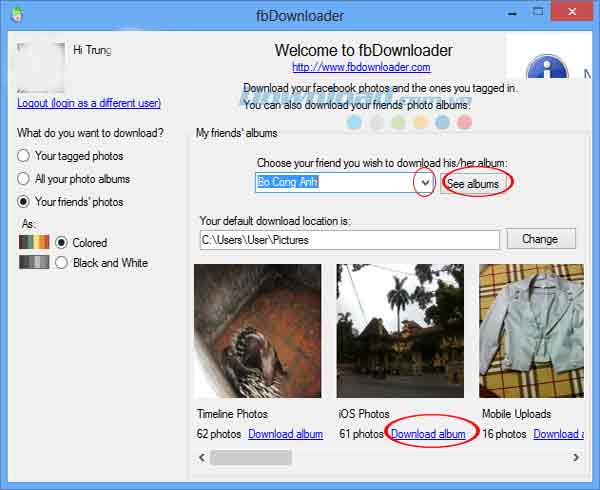Image resolution: width=600 pixels, height=490 pixels.
Task: Choose the Your friends' photos option
Action: pyautogui.click(x=24, y=202)
